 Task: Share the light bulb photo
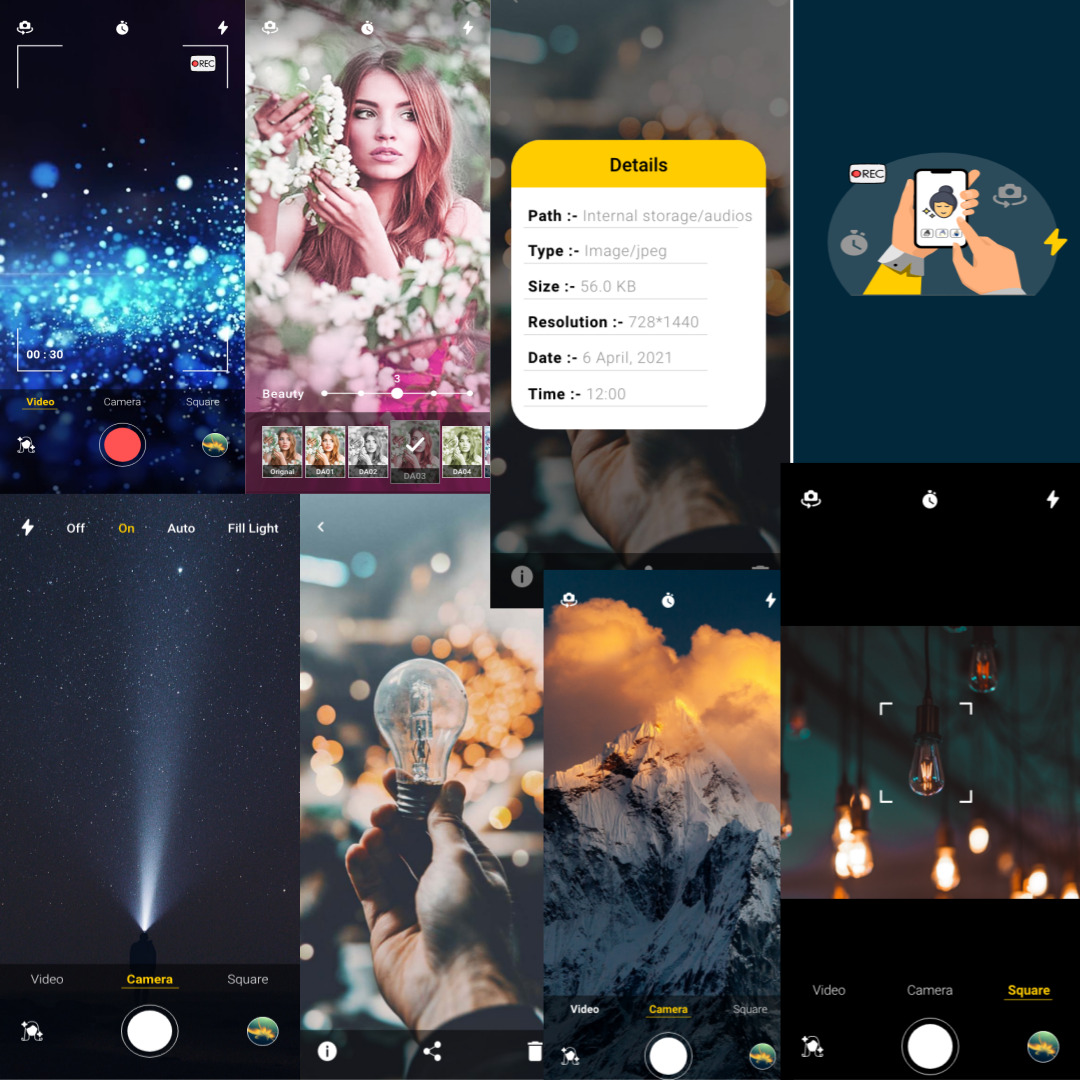(432, 1051)
